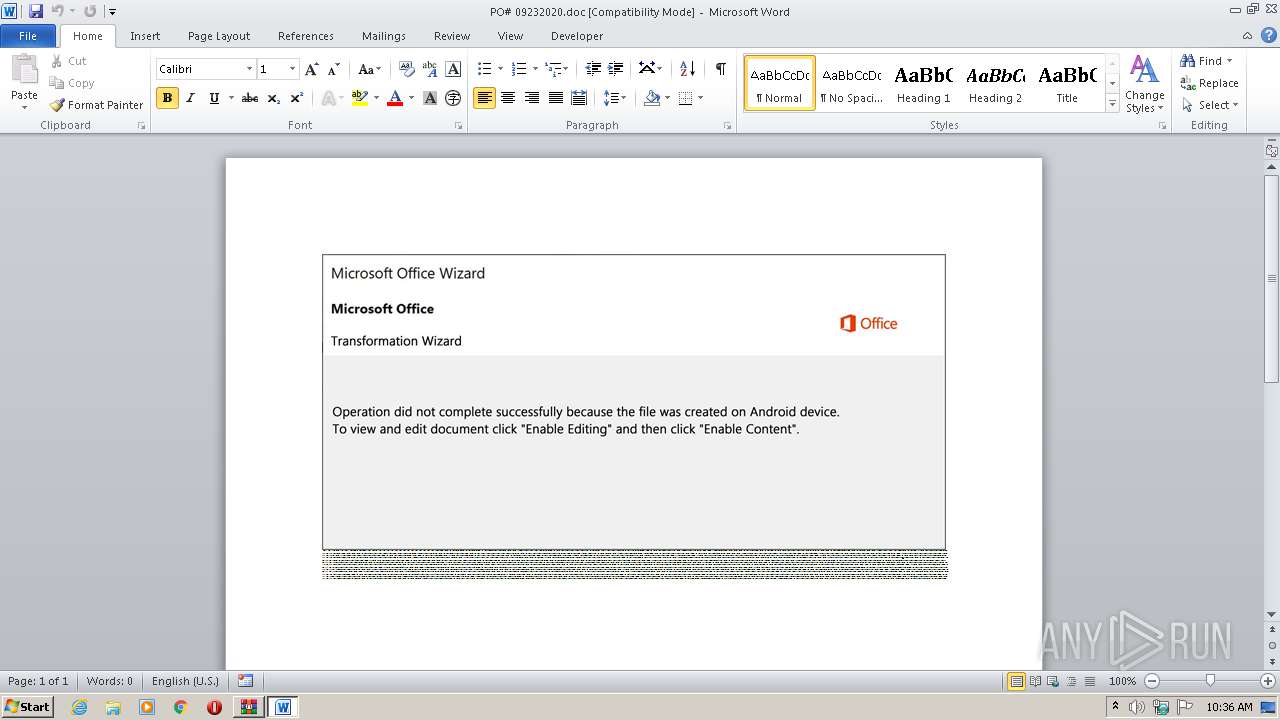Click the Save icon in Quick Access
The height and width of the screenshot is (720, 1280).
(x=36, y=11)
